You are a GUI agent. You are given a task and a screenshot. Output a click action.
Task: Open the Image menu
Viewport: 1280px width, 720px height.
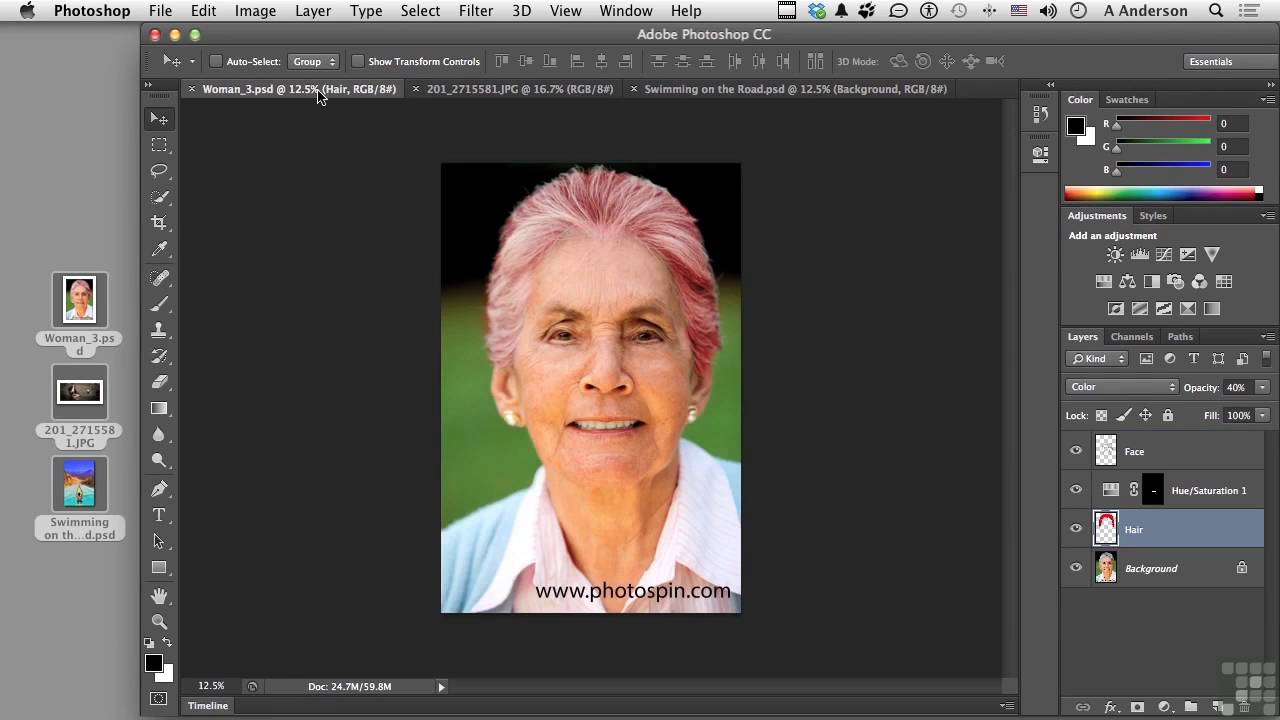pyautogui.click(x=255, y=11)
